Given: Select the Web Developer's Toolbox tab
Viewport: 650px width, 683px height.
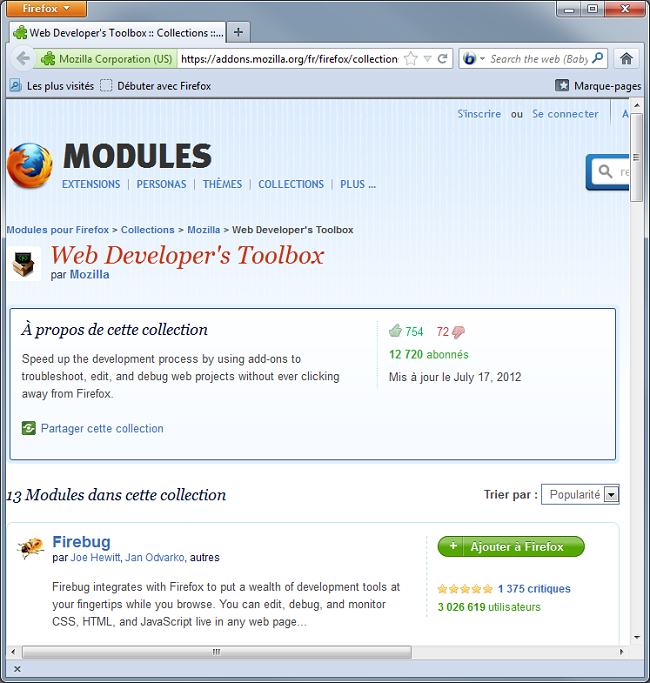Looking at the screenshot, I should [118, 33].
